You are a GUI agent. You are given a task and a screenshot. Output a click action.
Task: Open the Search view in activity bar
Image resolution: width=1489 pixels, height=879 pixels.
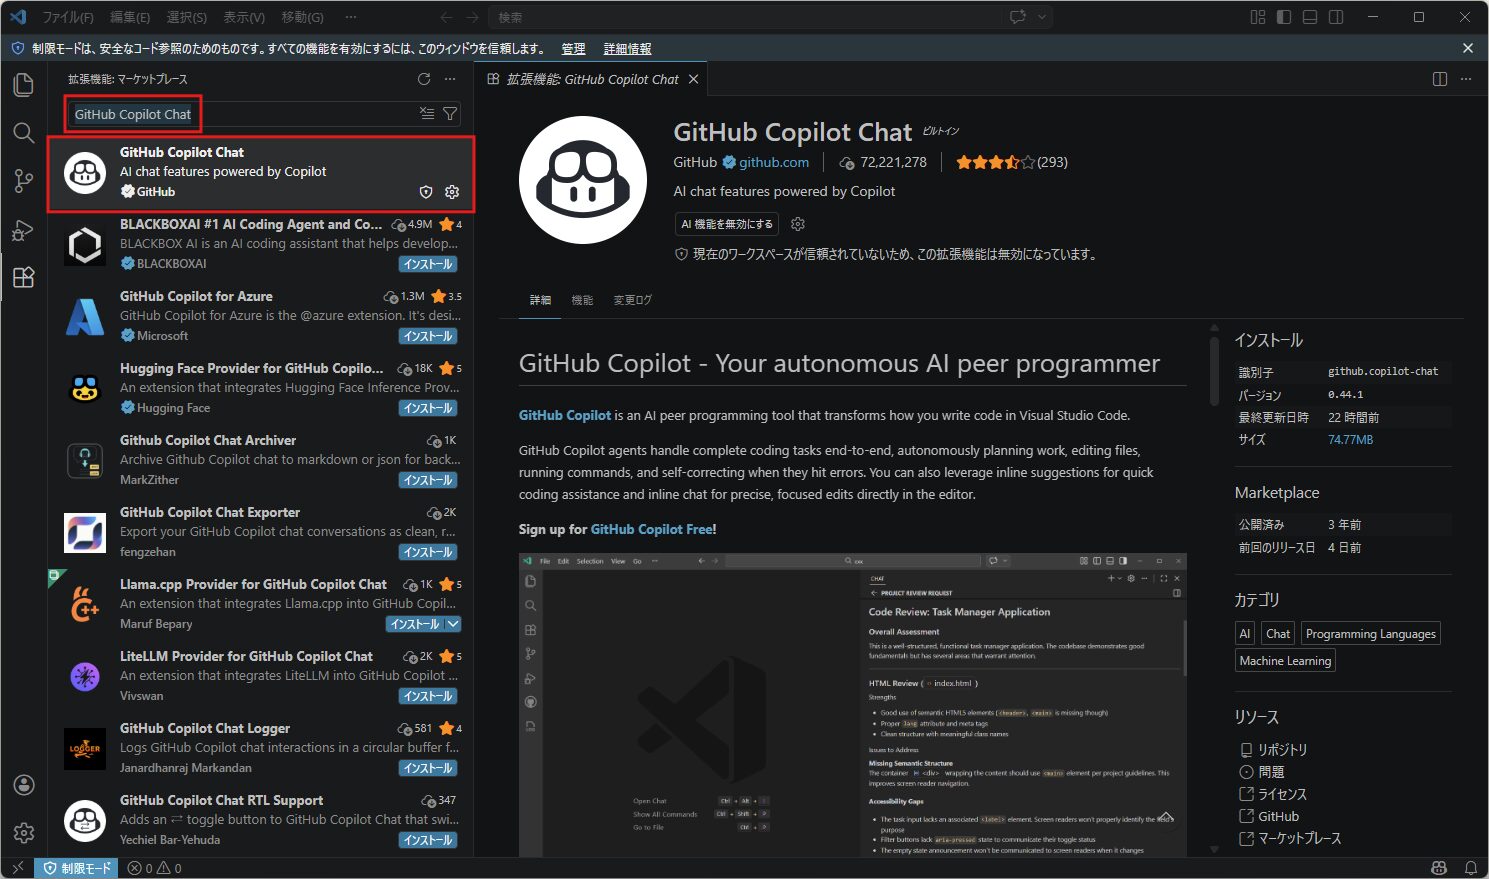click(x=23, y=133)
